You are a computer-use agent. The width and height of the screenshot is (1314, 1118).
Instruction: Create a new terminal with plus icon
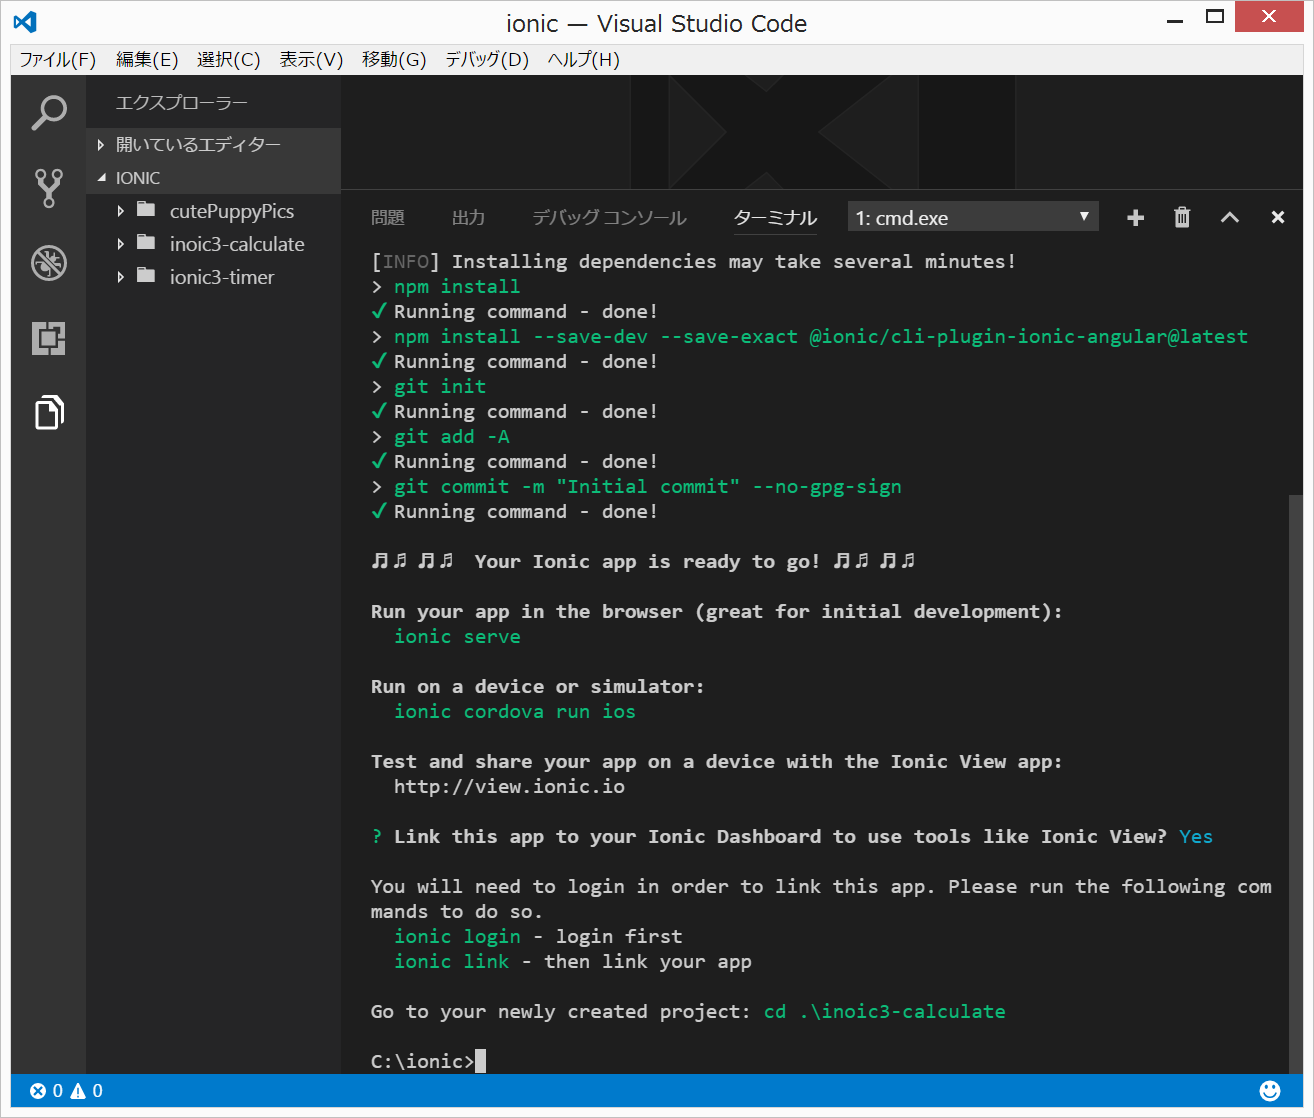click(1135, 218)
